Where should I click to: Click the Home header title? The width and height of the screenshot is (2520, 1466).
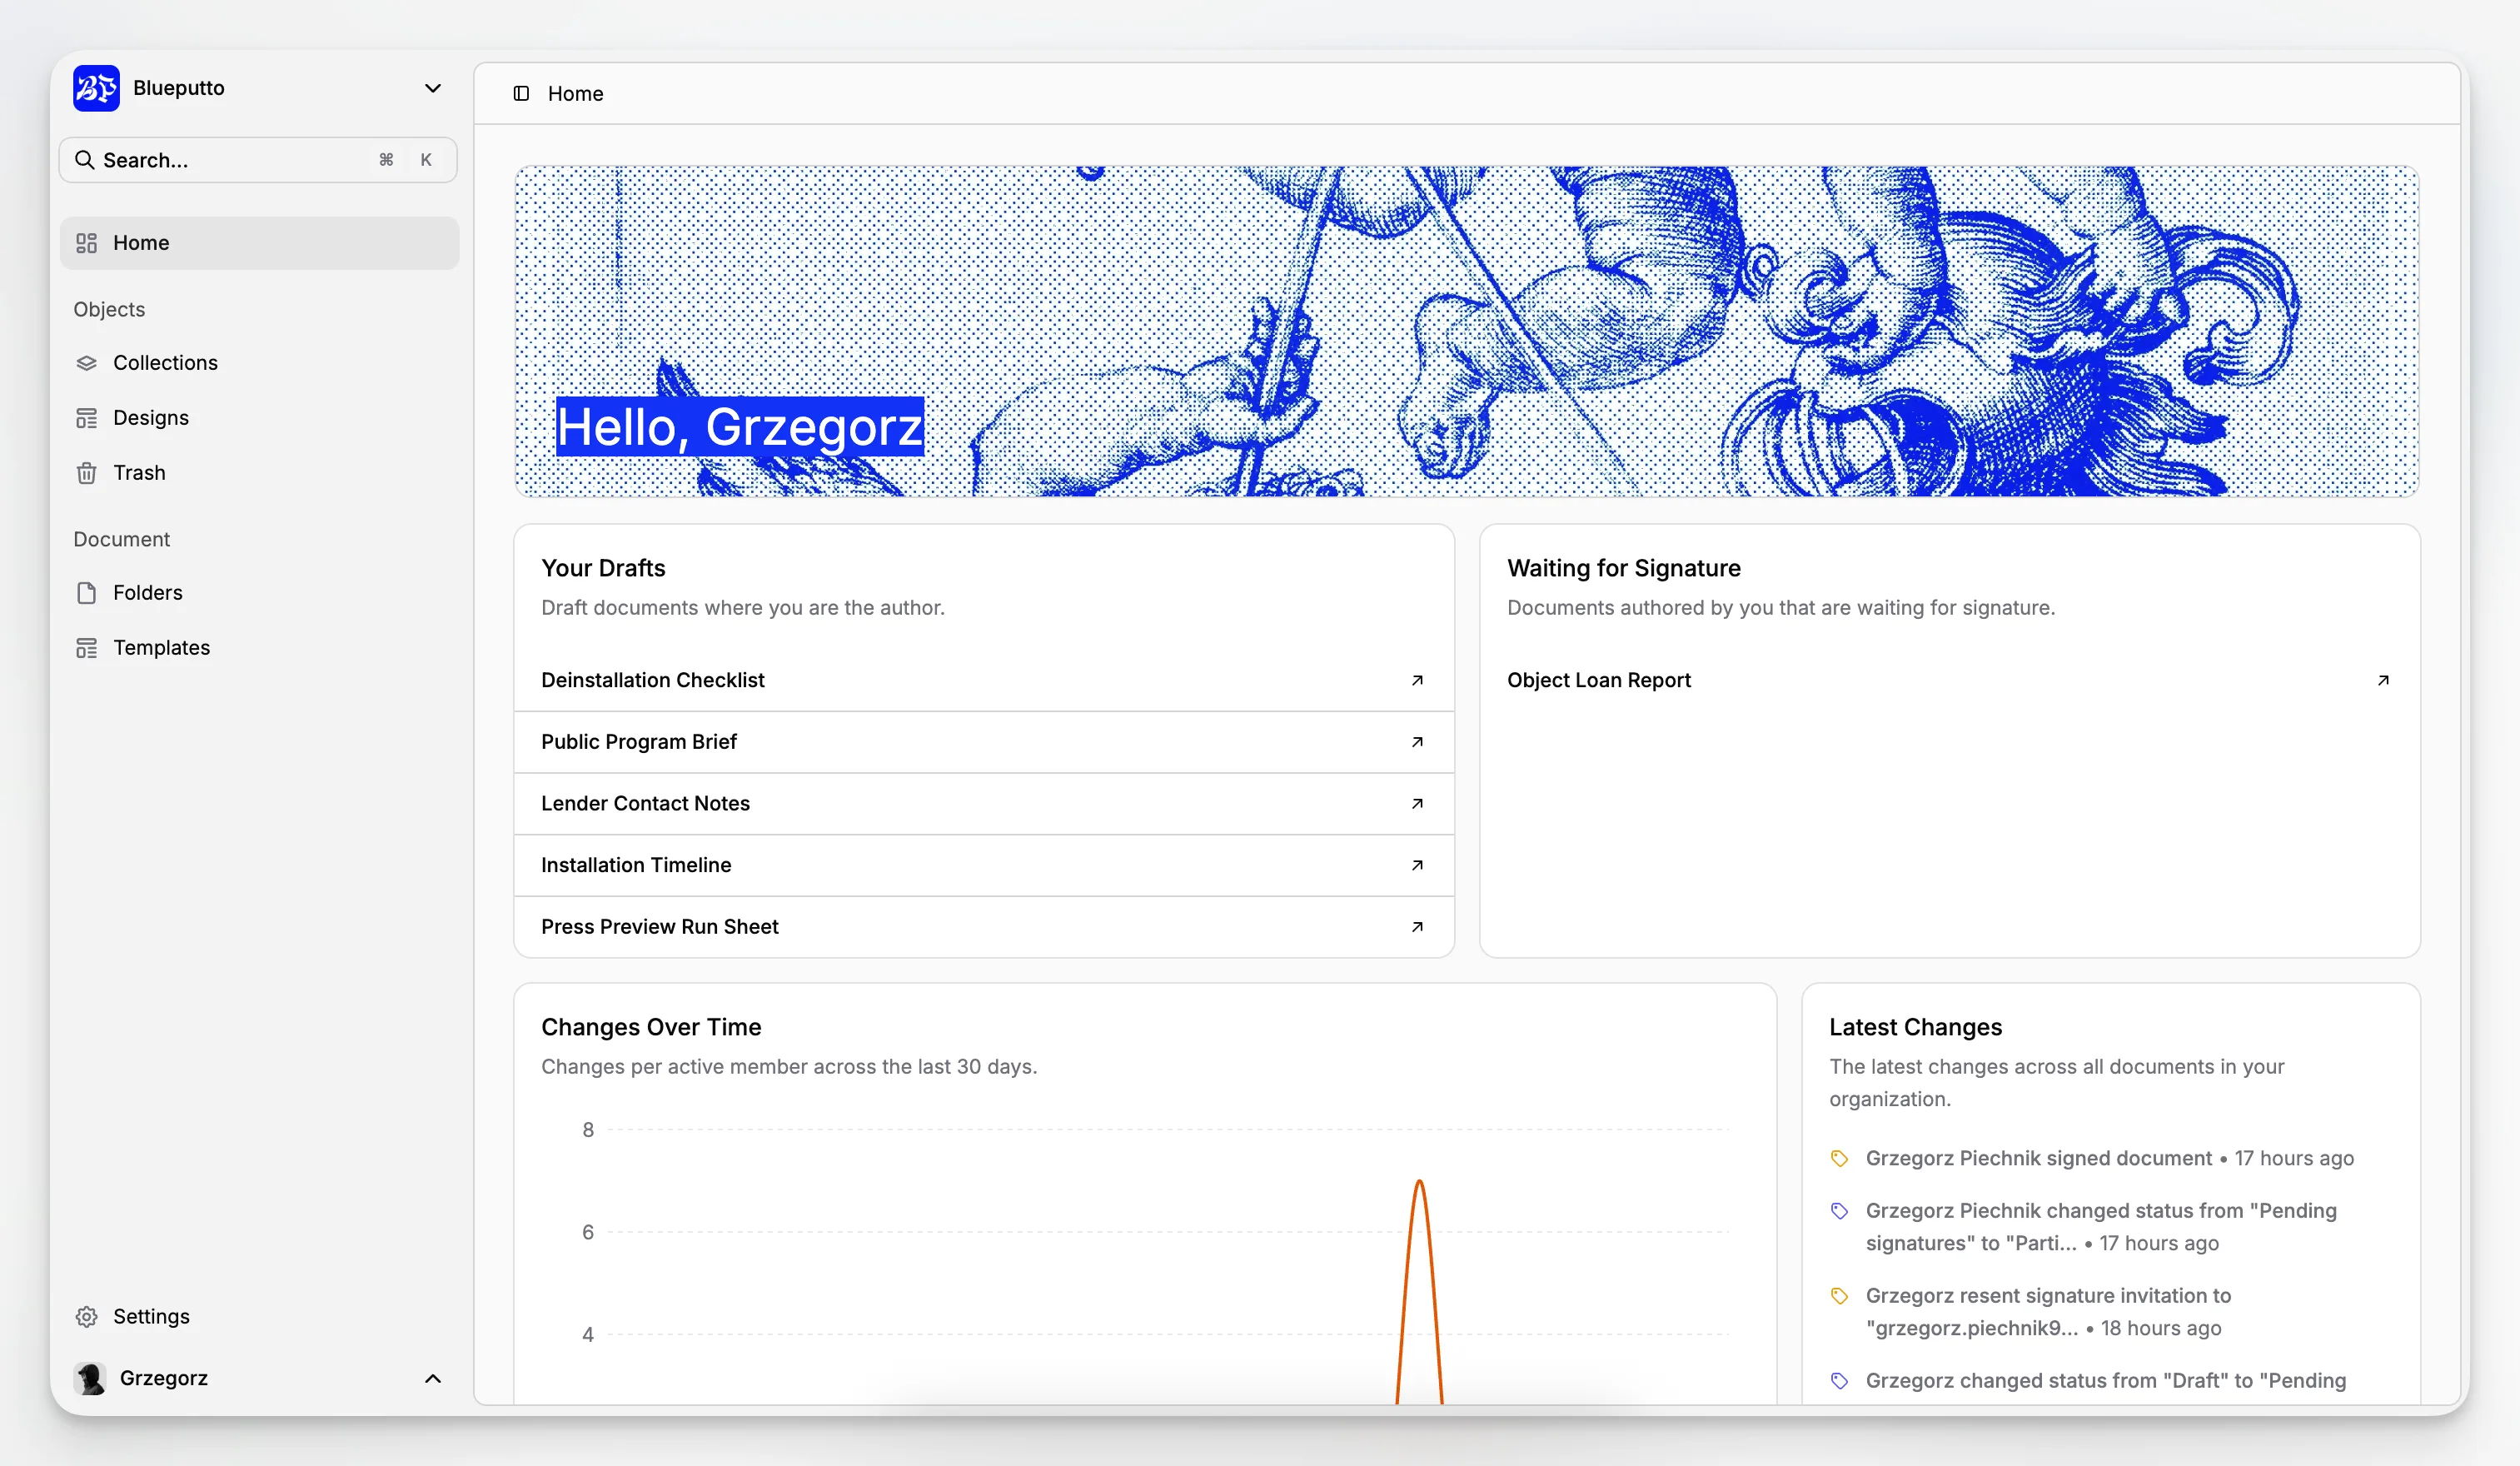575,93
